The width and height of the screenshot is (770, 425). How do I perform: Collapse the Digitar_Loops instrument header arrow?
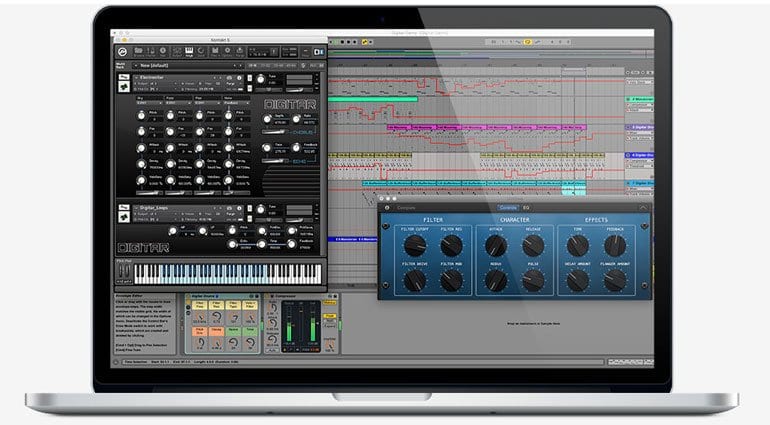tap(137, 208)
